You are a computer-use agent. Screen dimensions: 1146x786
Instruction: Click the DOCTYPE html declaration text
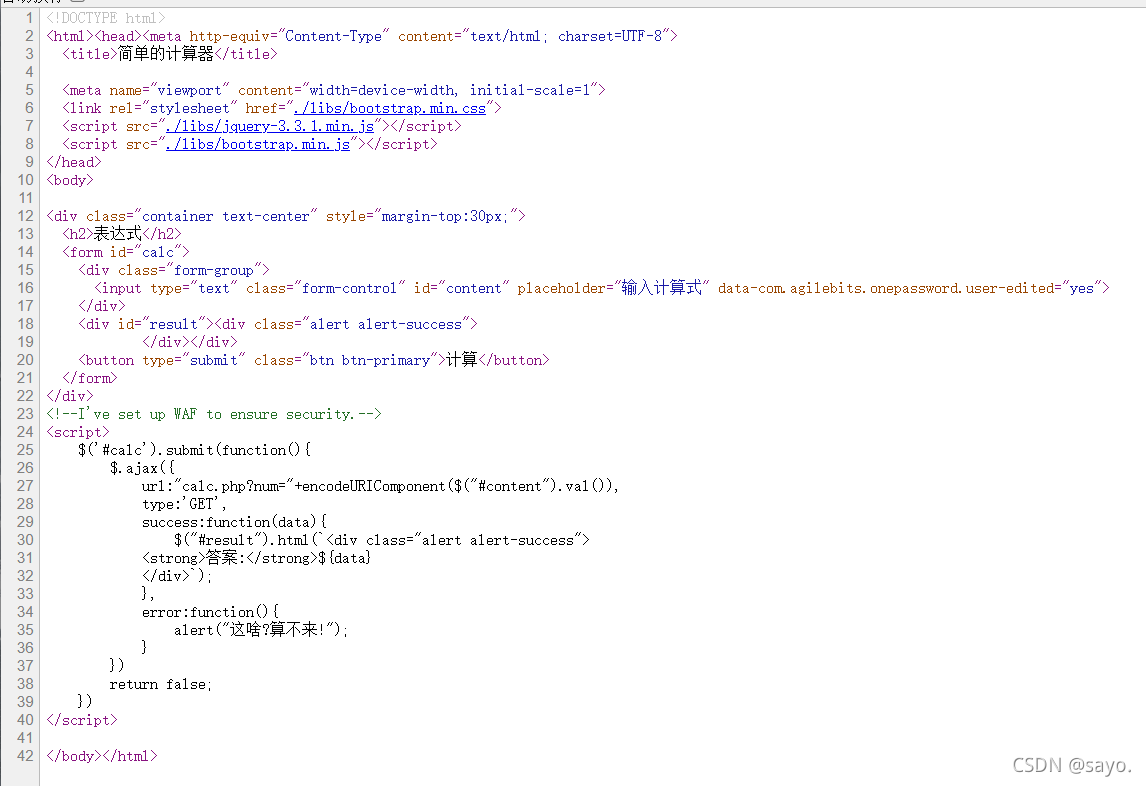(106, 18)
